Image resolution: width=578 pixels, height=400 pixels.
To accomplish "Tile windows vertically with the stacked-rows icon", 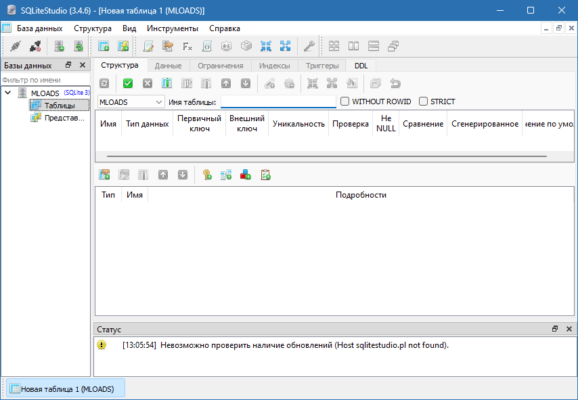I will point(373,46).
